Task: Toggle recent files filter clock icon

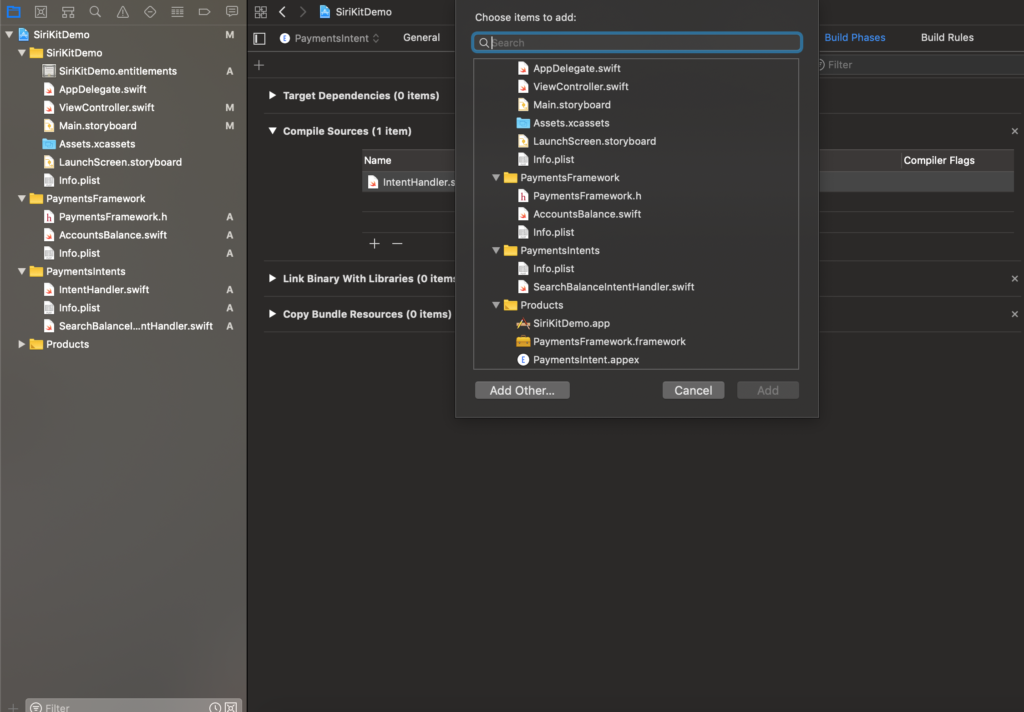Action: click(x=215, y=707)
